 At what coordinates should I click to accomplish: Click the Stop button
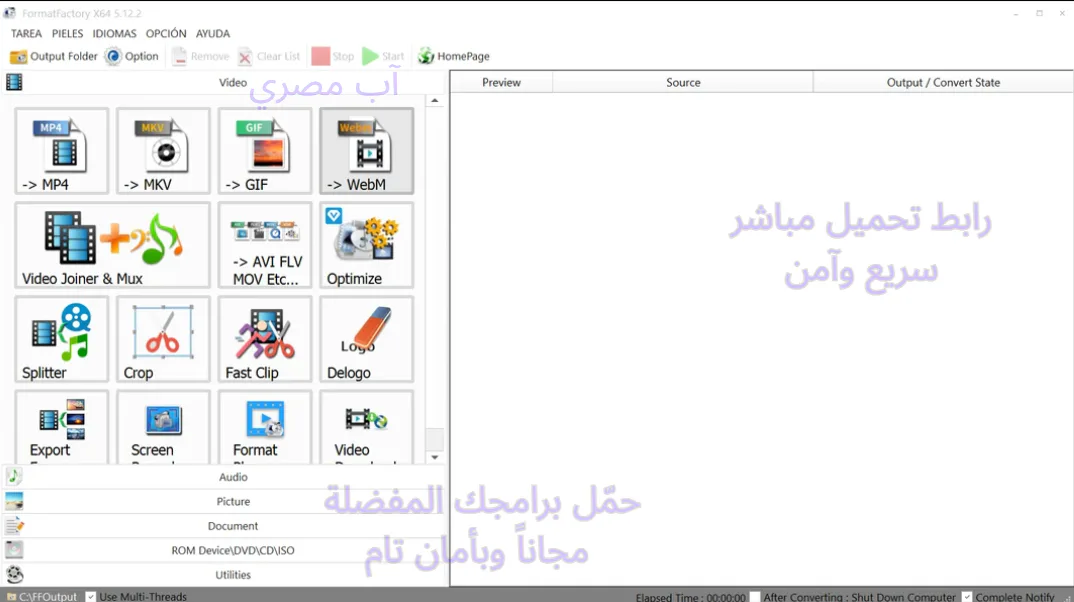click(x=333, y=56)
